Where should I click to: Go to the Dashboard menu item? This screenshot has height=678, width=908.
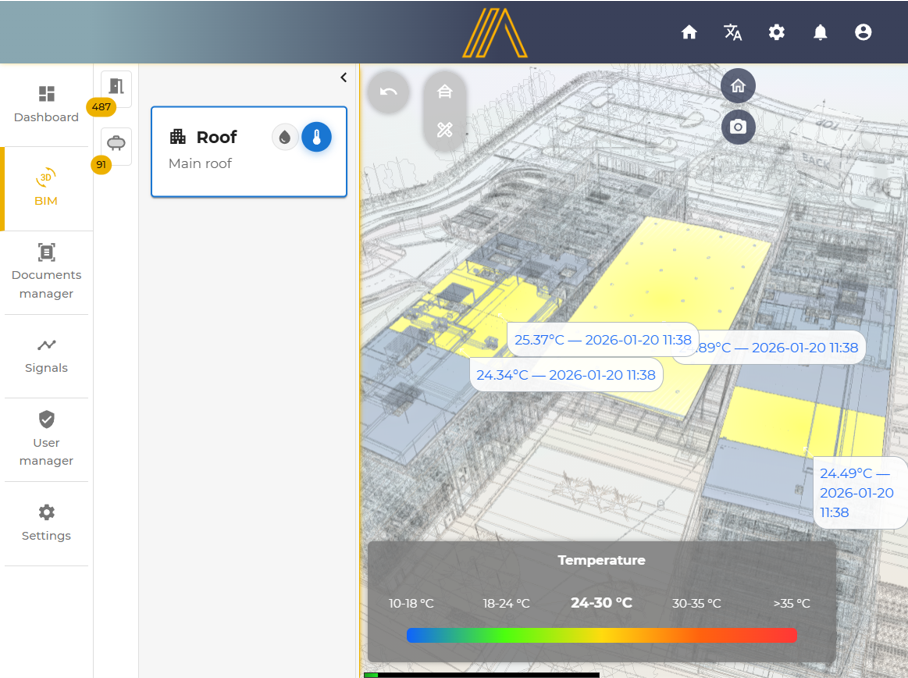pyautogui.click(x=46, y=104)
